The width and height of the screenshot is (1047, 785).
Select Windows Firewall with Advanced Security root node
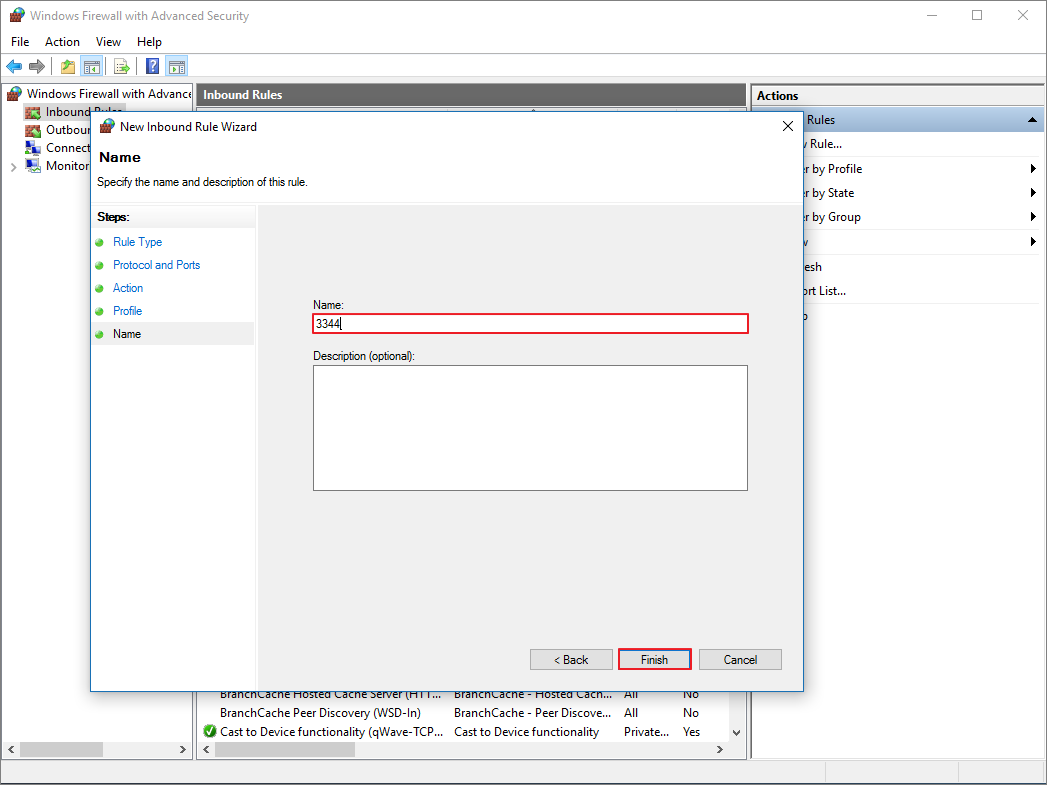(x=110, y=93)
